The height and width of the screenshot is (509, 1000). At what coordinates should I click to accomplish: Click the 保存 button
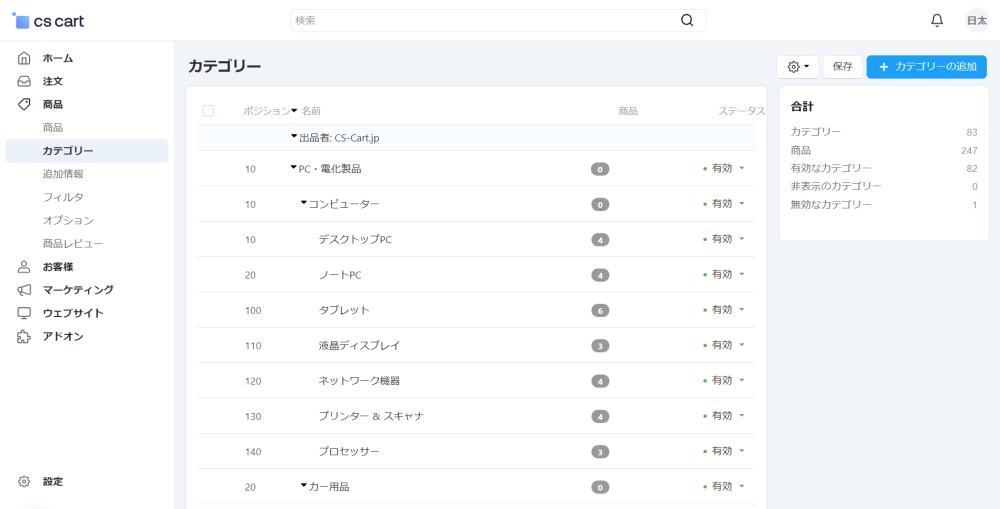click(842, 67)
